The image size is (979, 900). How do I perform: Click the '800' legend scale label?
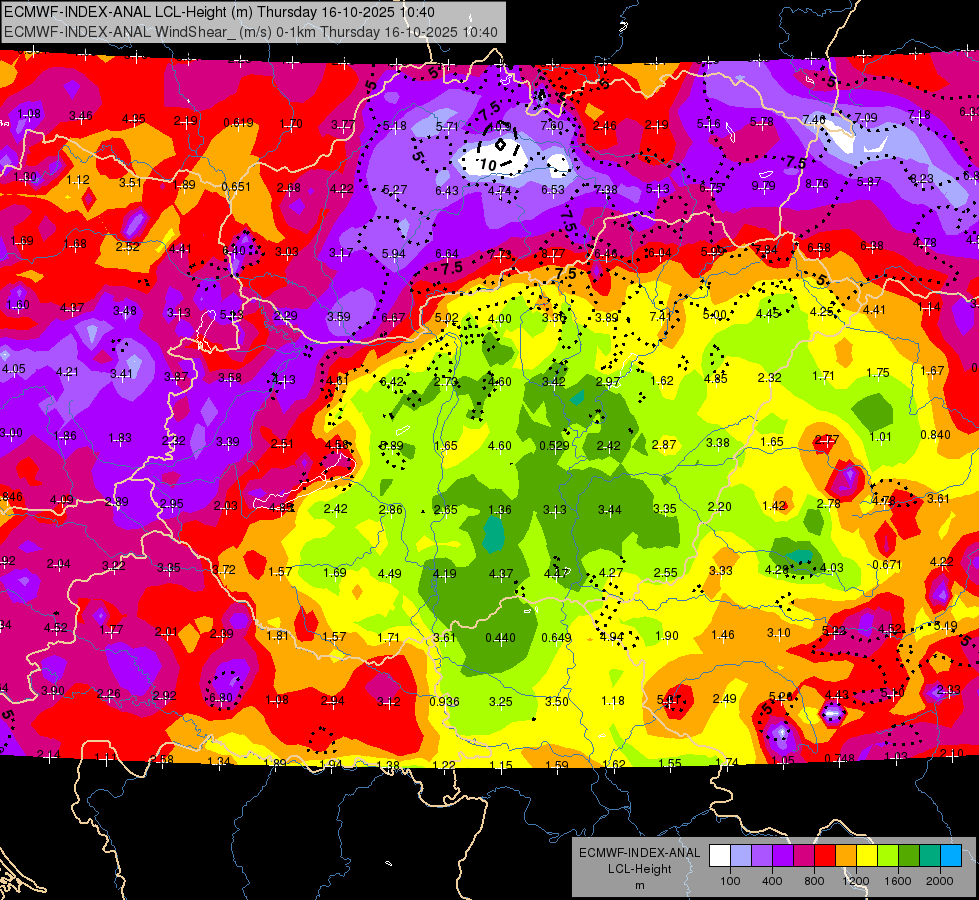814,881
